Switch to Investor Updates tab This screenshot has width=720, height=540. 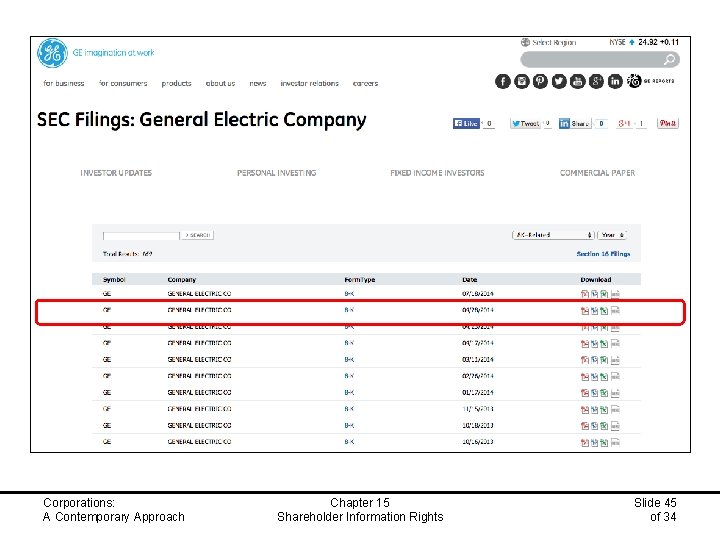coord(116,173)
